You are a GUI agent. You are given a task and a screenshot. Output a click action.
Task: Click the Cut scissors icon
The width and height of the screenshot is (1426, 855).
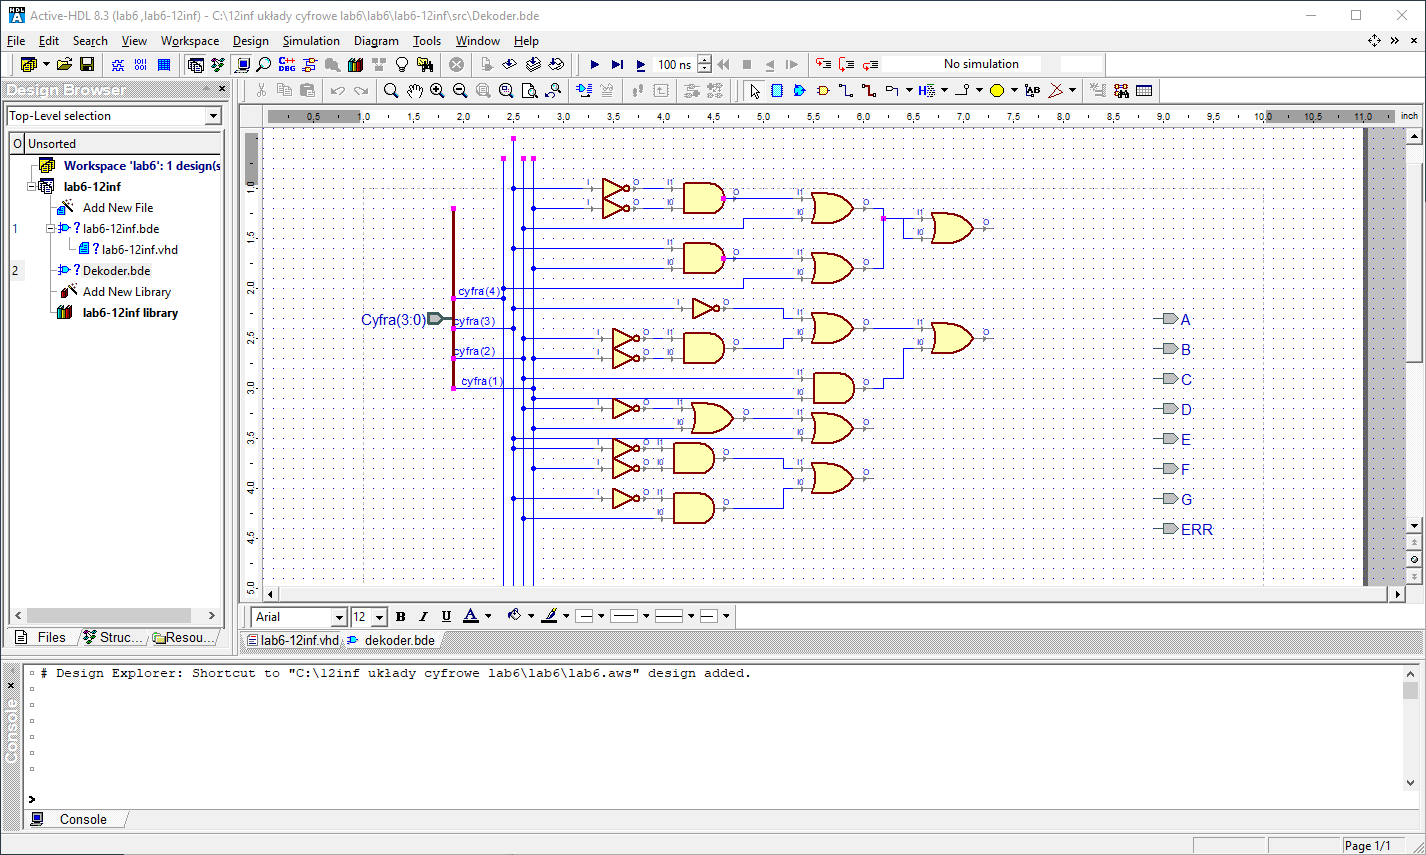point(262,91)
